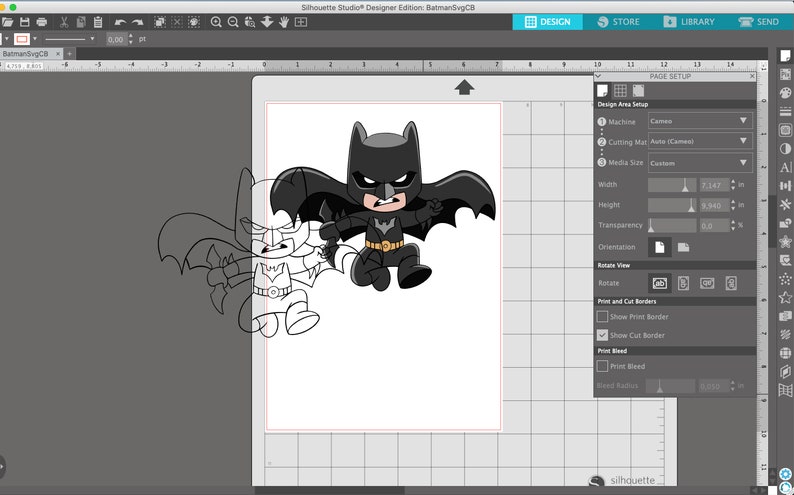Open the Align panel icon in sidebar

[785, 186]
